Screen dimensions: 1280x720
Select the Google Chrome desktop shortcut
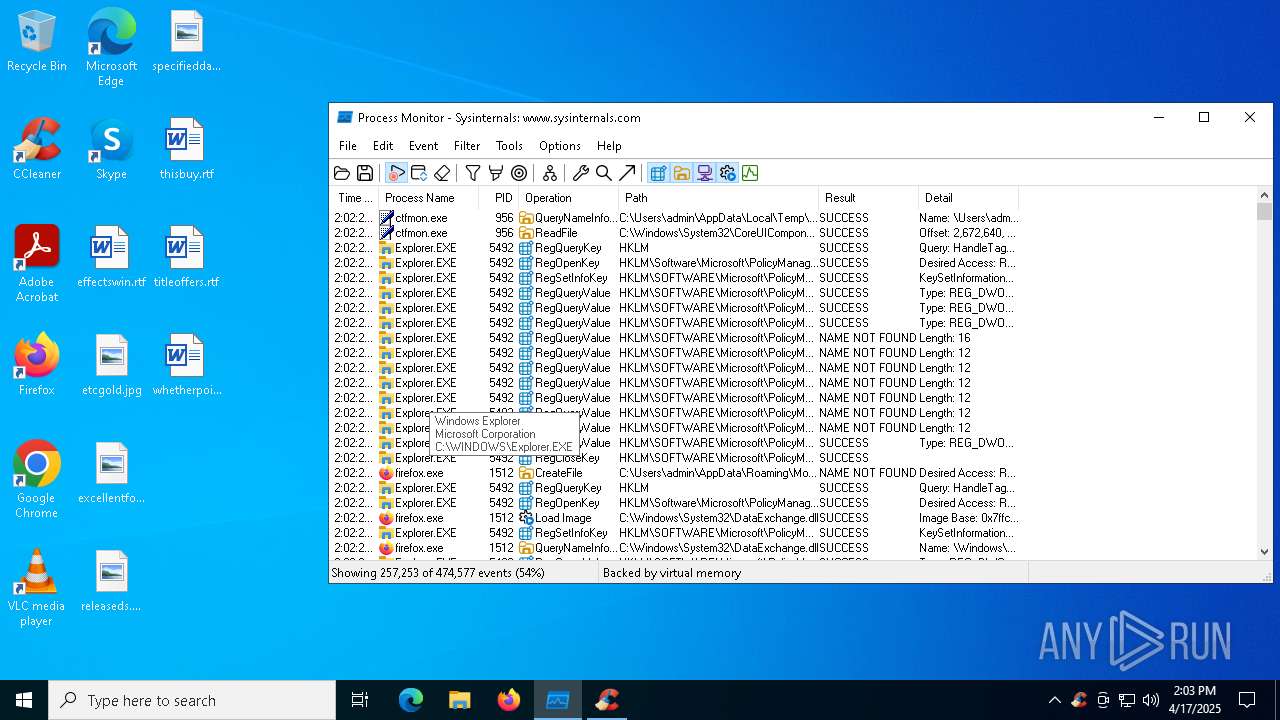(37, 480)
